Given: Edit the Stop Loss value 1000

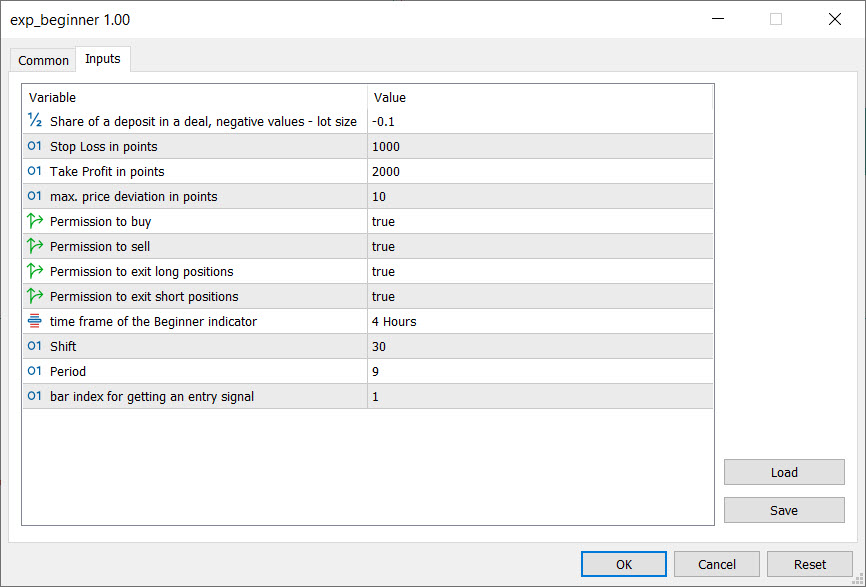Looking at the screenshot, I should 540,146.
